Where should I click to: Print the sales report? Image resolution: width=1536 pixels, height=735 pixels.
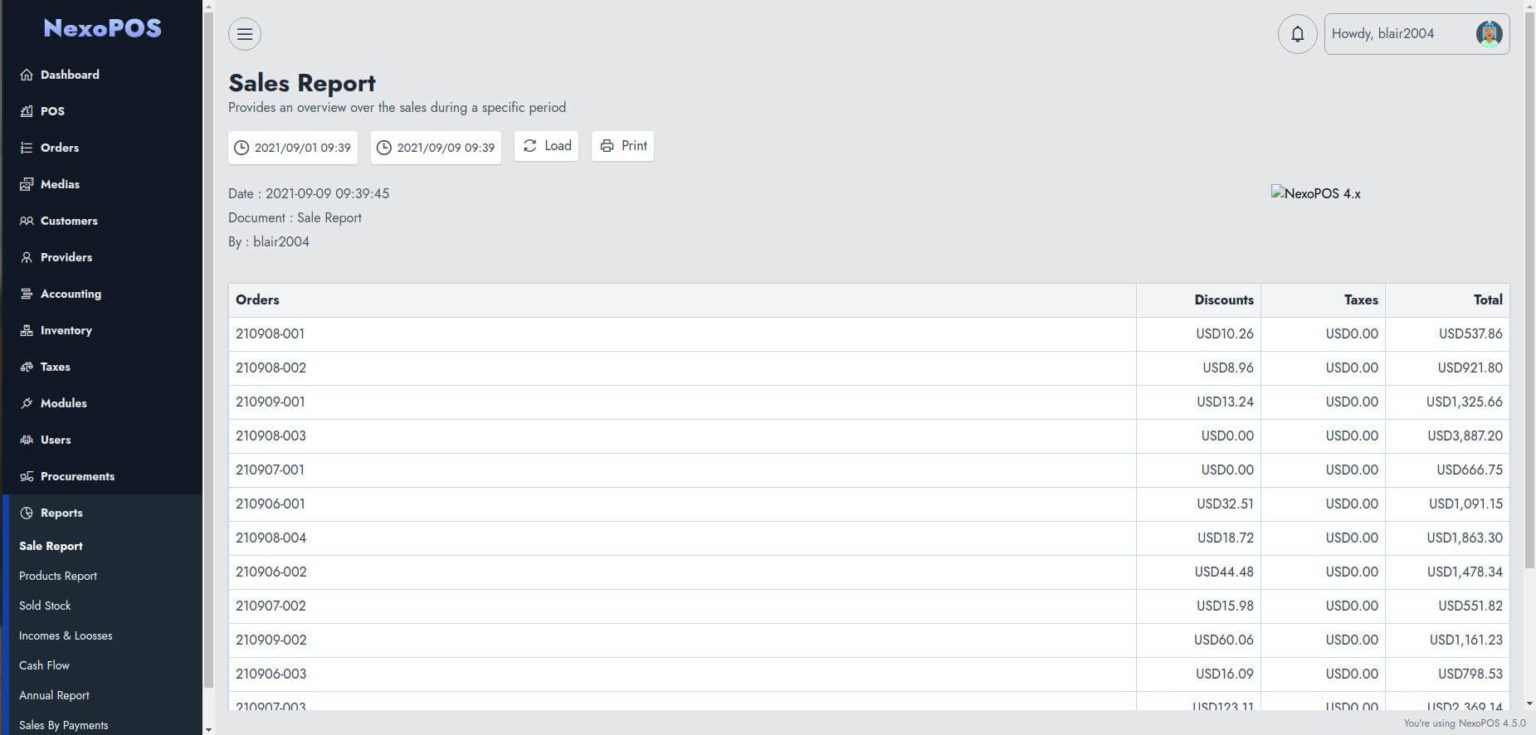click(622, 145)
